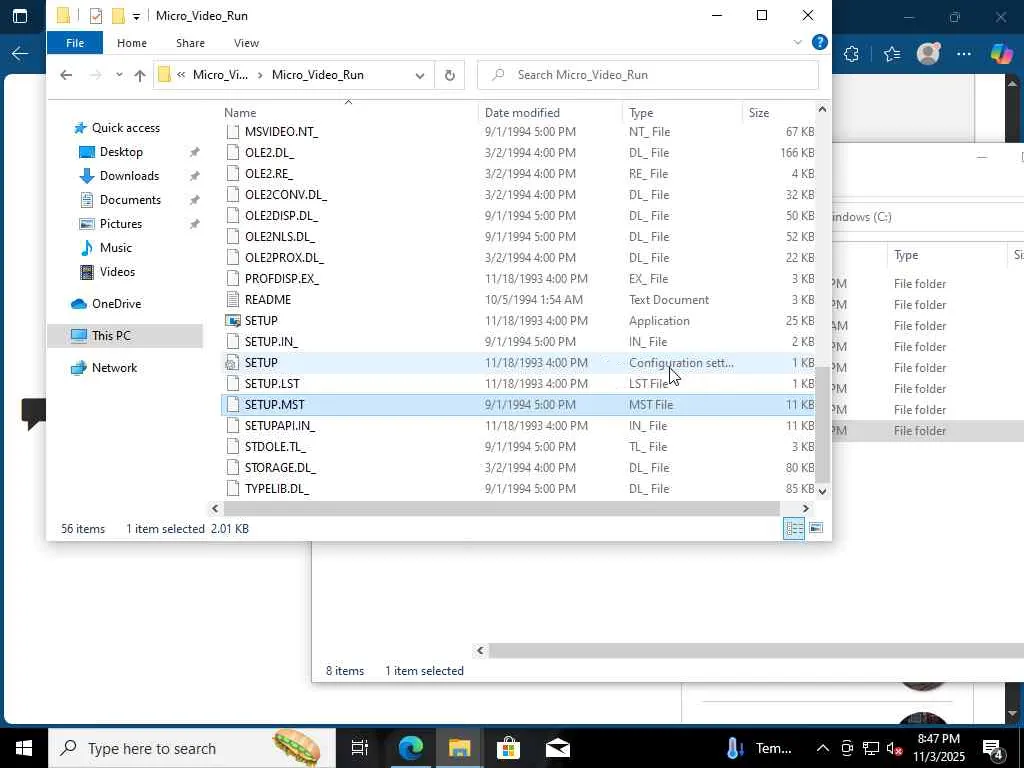Refresh the Micro_Video_Run folder

[x=449, y=75]
